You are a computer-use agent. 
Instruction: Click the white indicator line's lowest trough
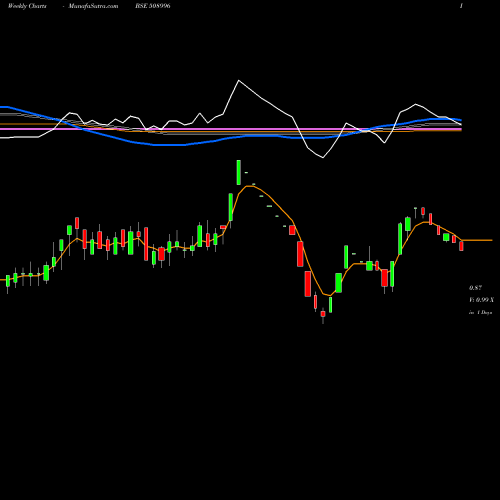(323, 157)
